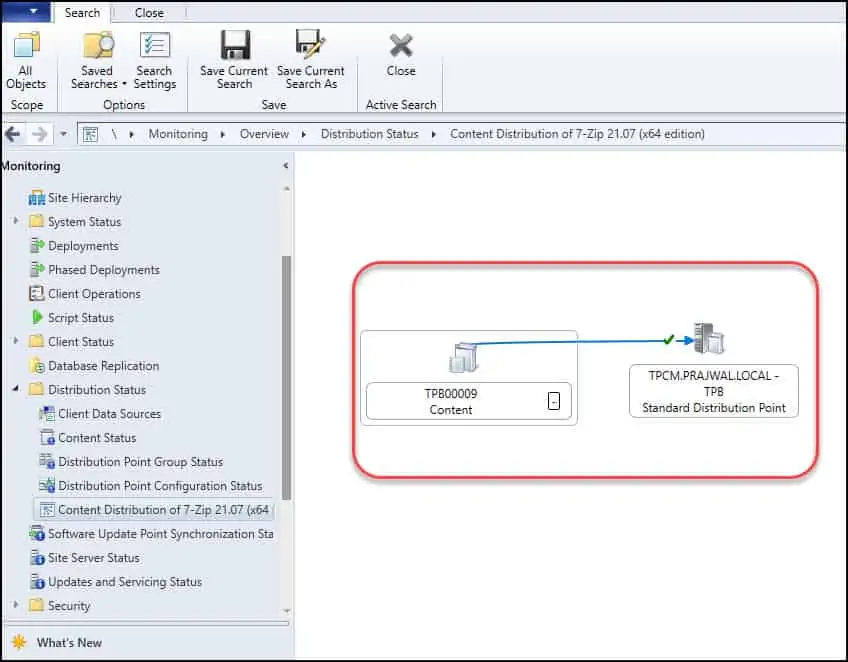
Task: Open What's New workspace
Action: [69, 643]
